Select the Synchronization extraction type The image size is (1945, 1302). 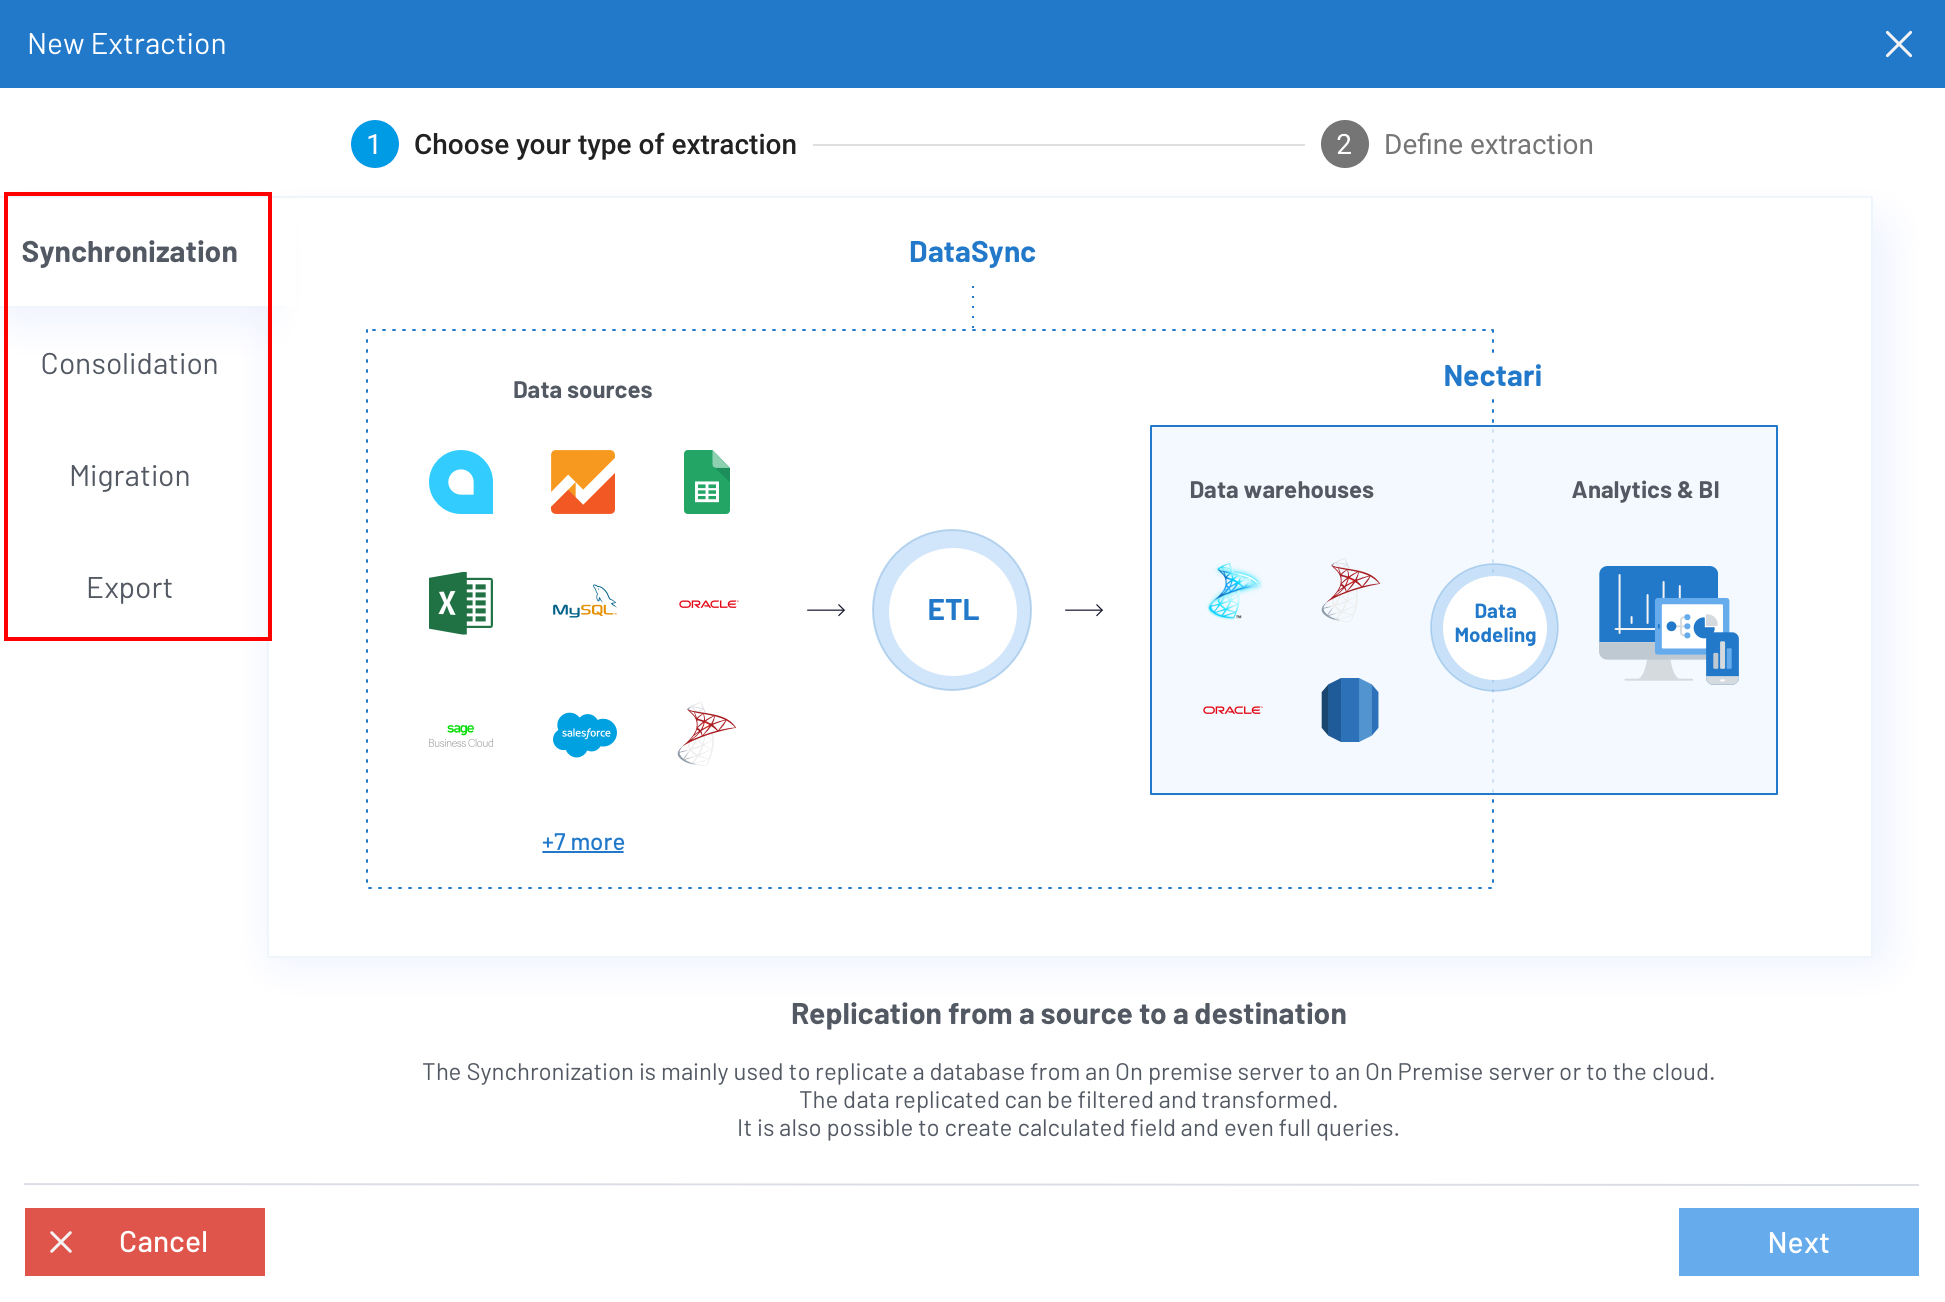tap(130, 252)
